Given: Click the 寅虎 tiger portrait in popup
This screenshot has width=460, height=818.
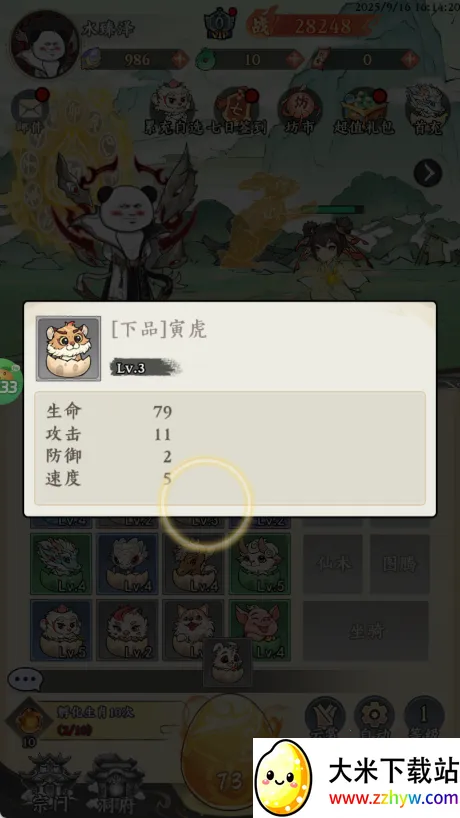Looking at the screenshot, I should click(68, 348).
